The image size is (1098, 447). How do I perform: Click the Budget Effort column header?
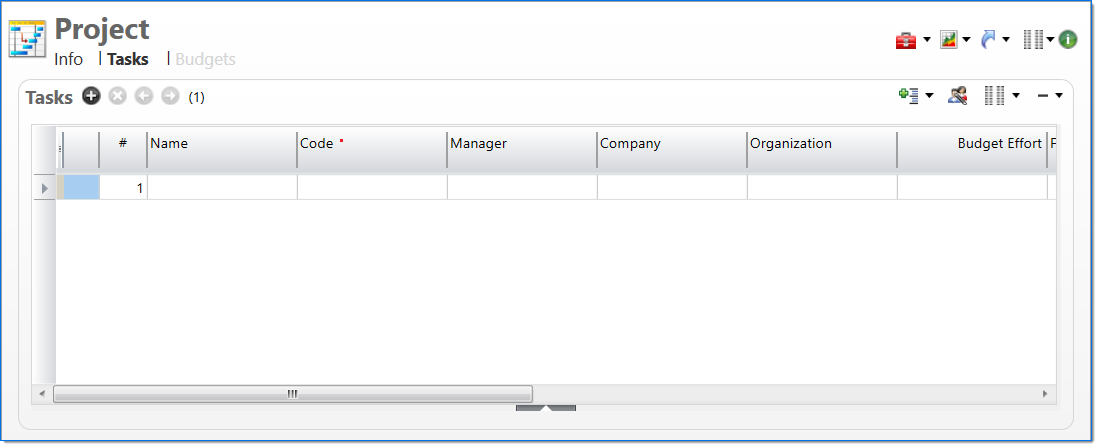(970, 144)
